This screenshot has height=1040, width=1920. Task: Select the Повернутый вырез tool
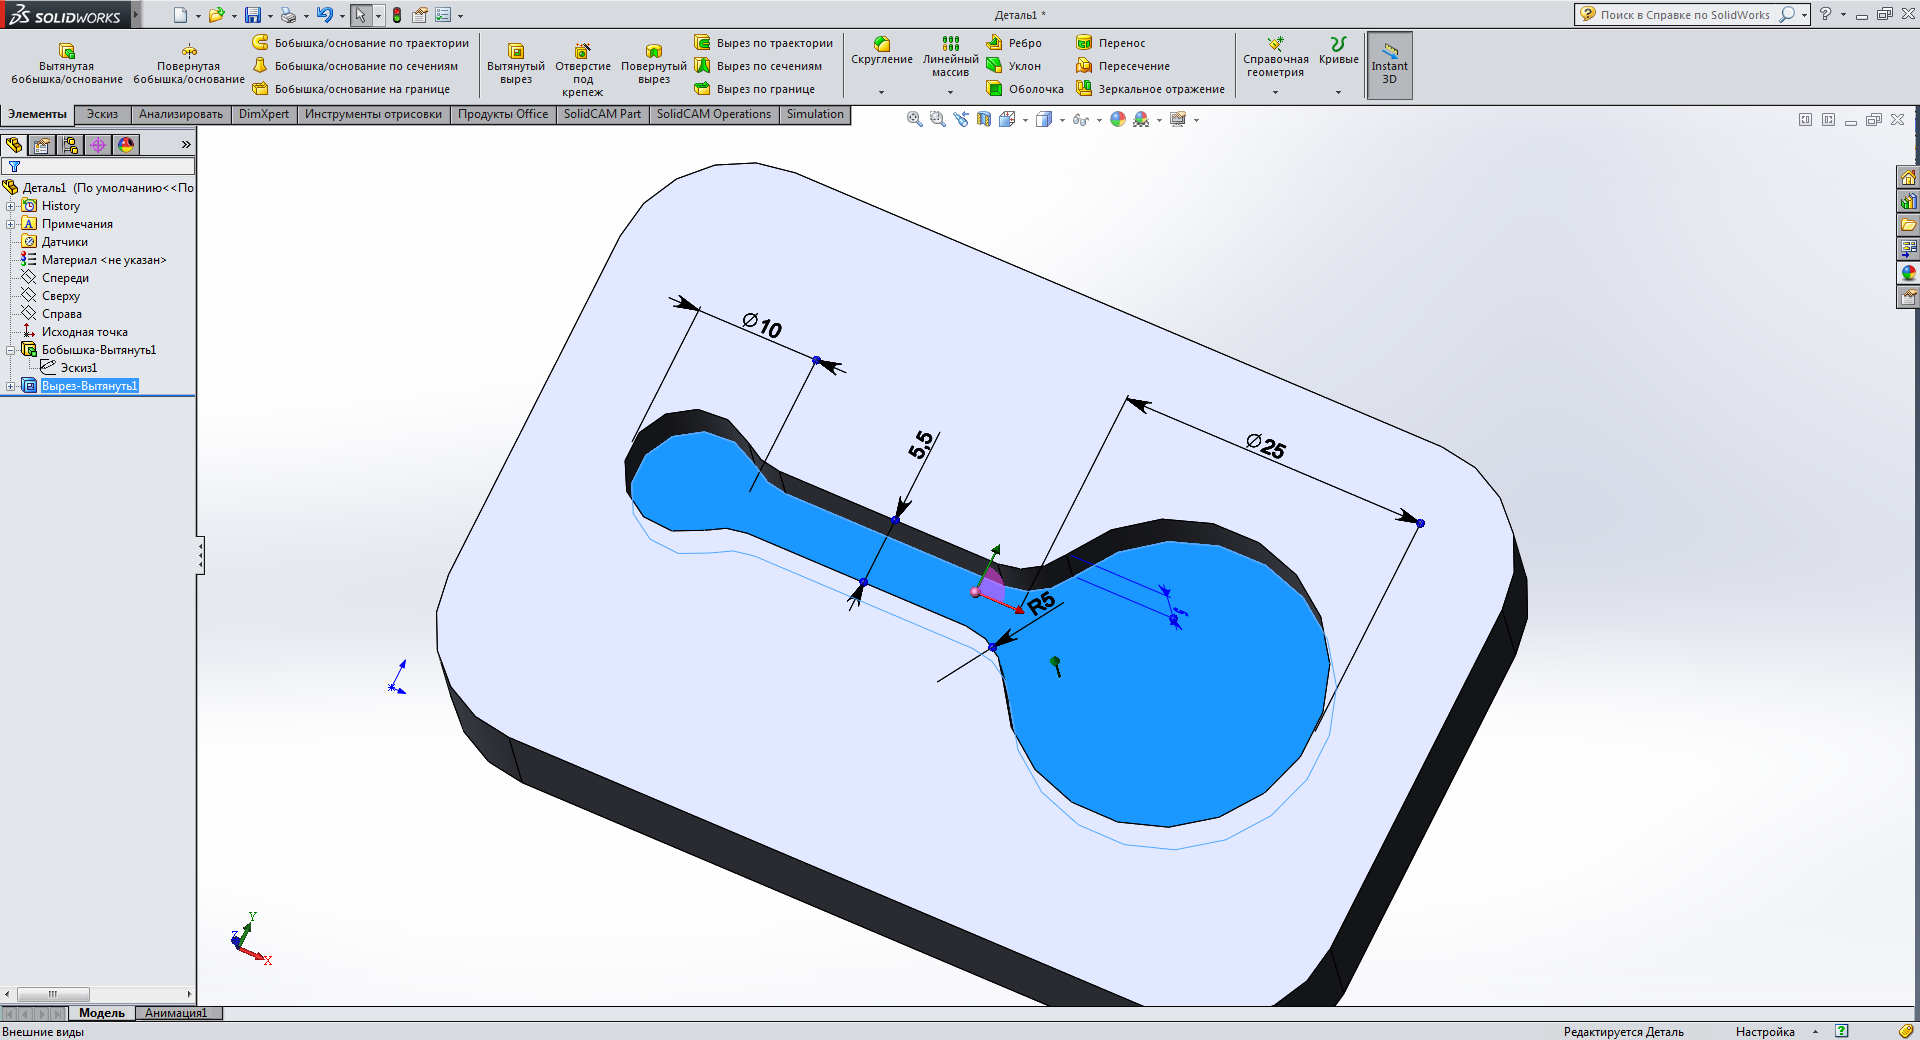[654, 64]
